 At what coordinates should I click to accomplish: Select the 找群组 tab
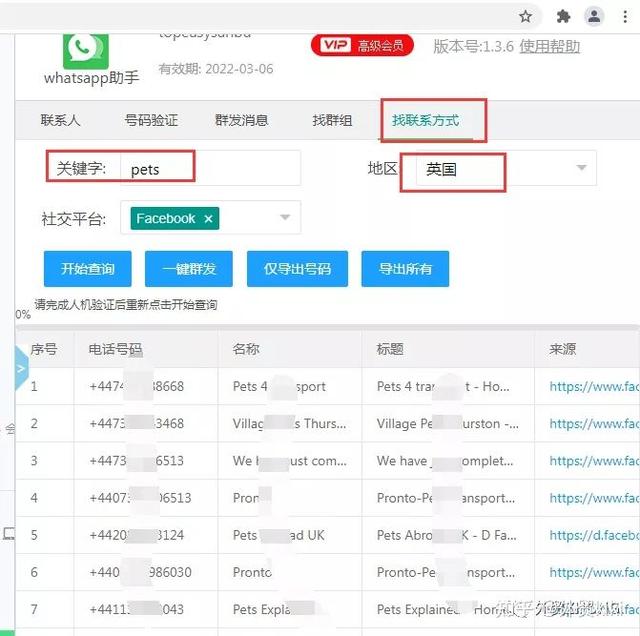(x=332, y=120)
